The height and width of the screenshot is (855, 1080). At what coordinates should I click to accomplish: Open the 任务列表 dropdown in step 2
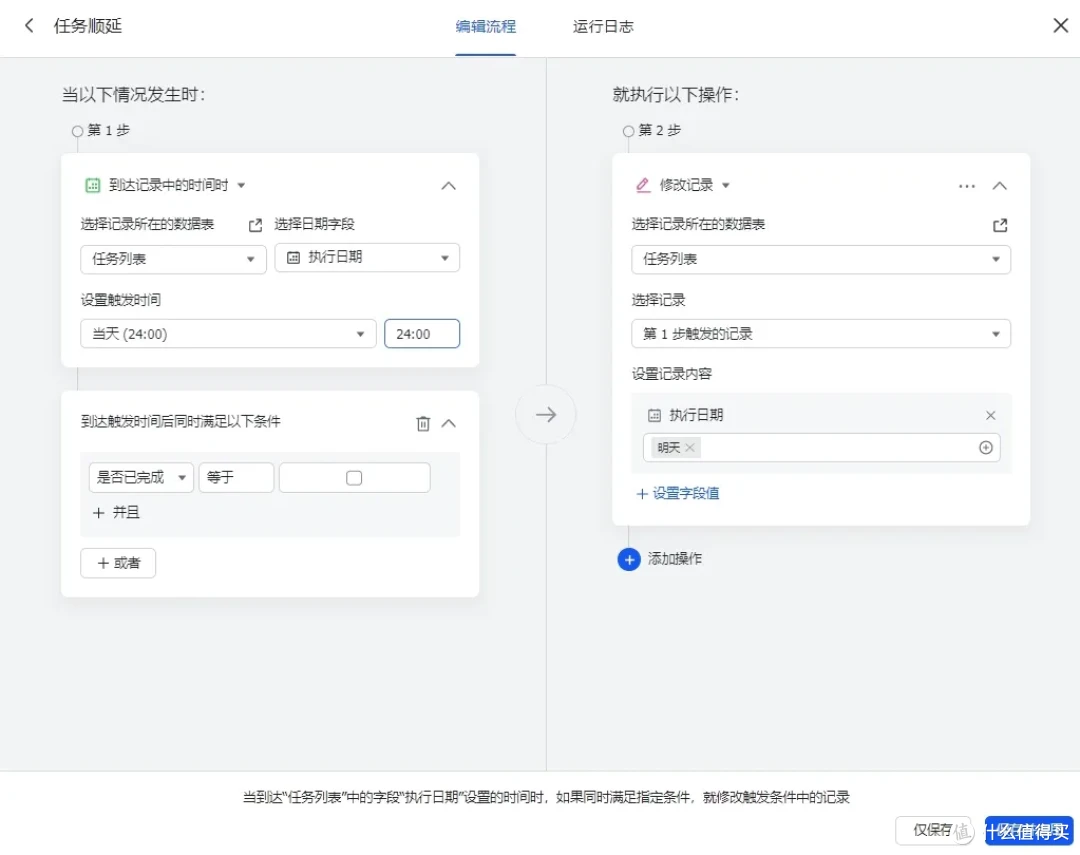(x=821, y=259)
